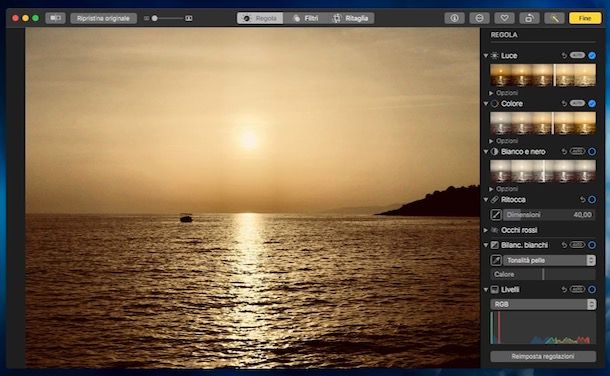Undo the Bianco e nero adjustment arrow
610x376 pixels.
[x=564, y=152]
